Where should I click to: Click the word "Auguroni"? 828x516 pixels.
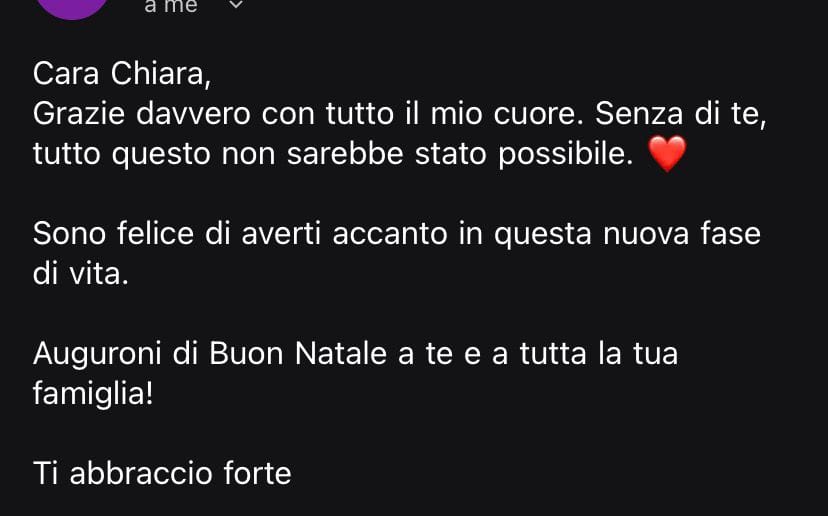point(97,353)
